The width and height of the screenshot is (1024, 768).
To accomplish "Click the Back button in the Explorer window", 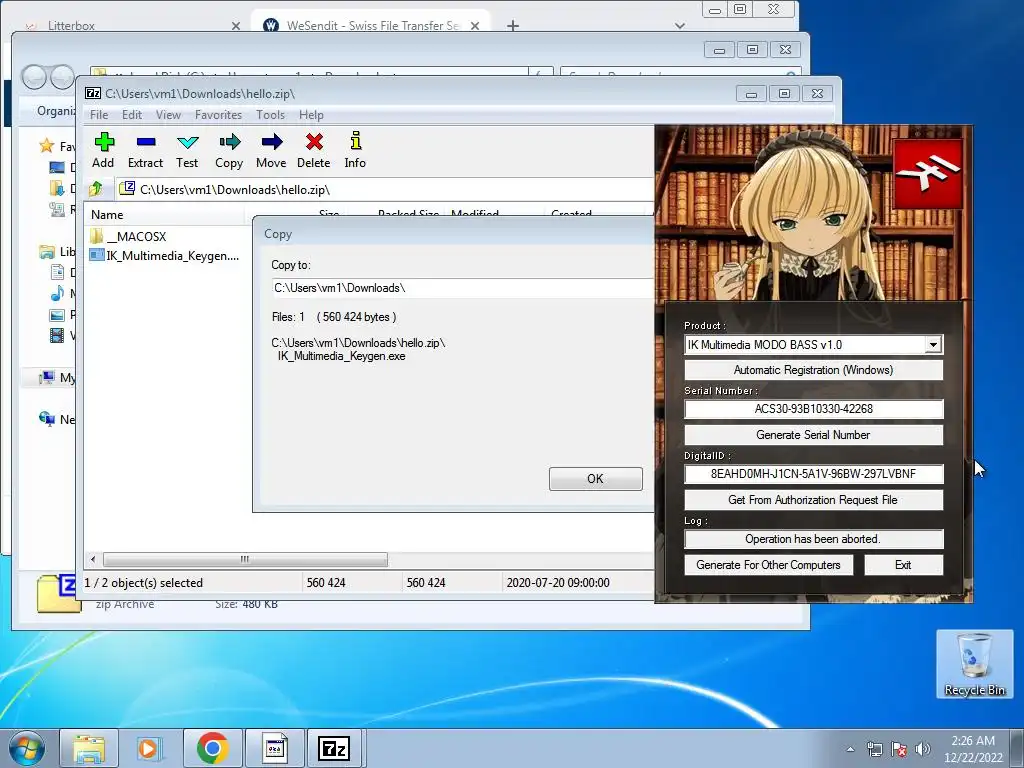I will pyautogui.click(x=35, y=78).
